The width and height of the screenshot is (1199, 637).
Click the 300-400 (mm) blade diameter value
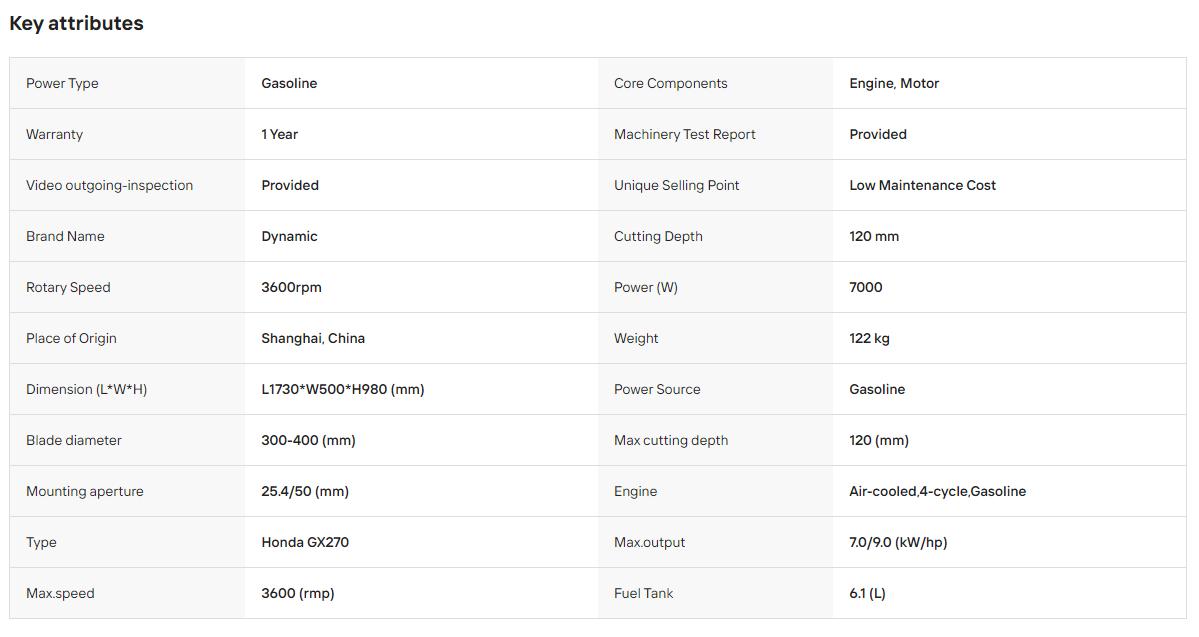point(308,440)
